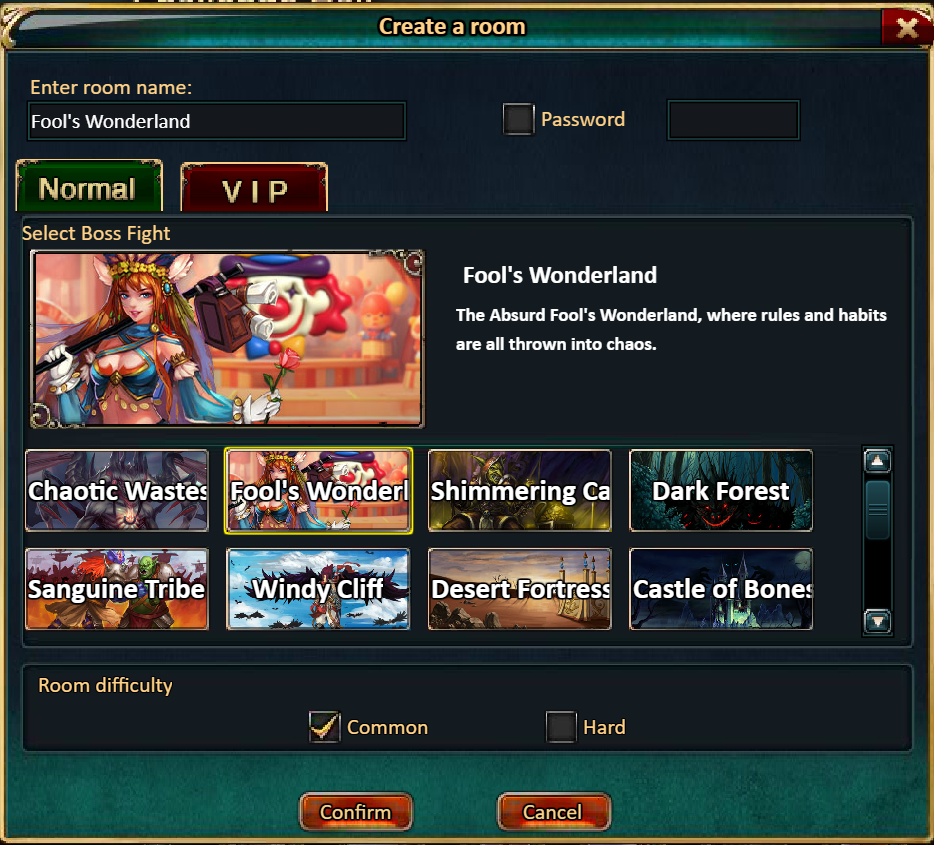Click the room name input field
The height and width of the screenshot is (845, 934).
pyautogui.click(x=217, y=121)
